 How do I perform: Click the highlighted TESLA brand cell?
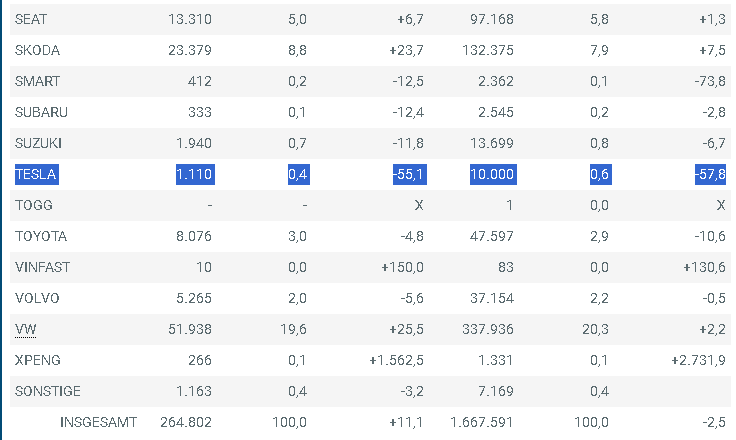(x=37, y=174)
